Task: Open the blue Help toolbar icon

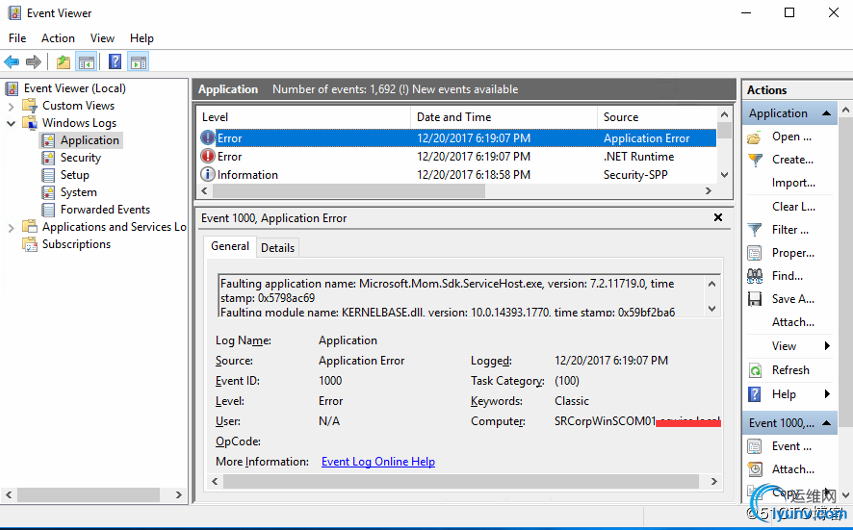Action: (x=115, y=62)
